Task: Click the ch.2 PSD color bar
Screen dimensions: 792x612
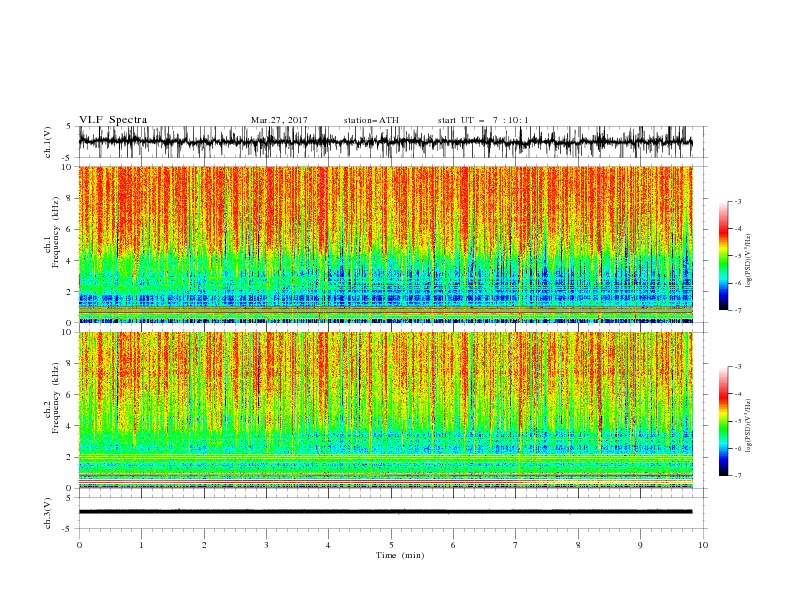Action: point(723,421)
